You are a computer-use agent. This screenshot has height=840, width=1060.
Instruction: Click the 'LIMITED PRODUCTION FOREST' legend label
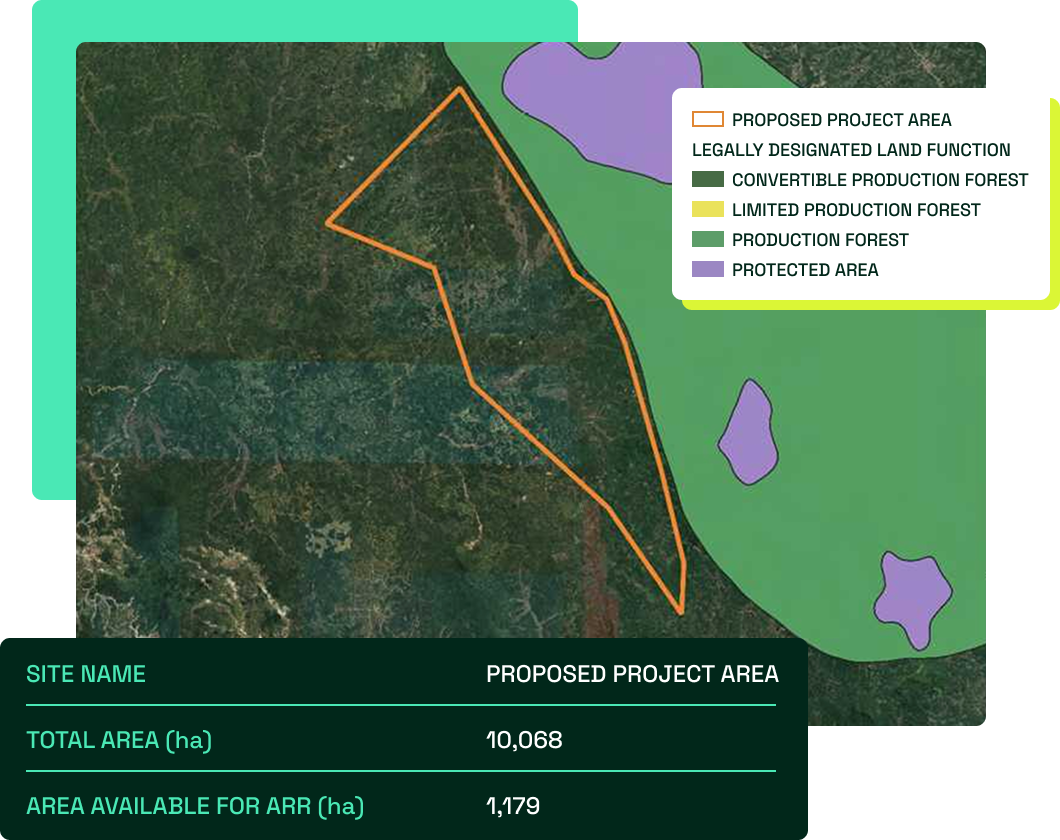tap(856, 209)
